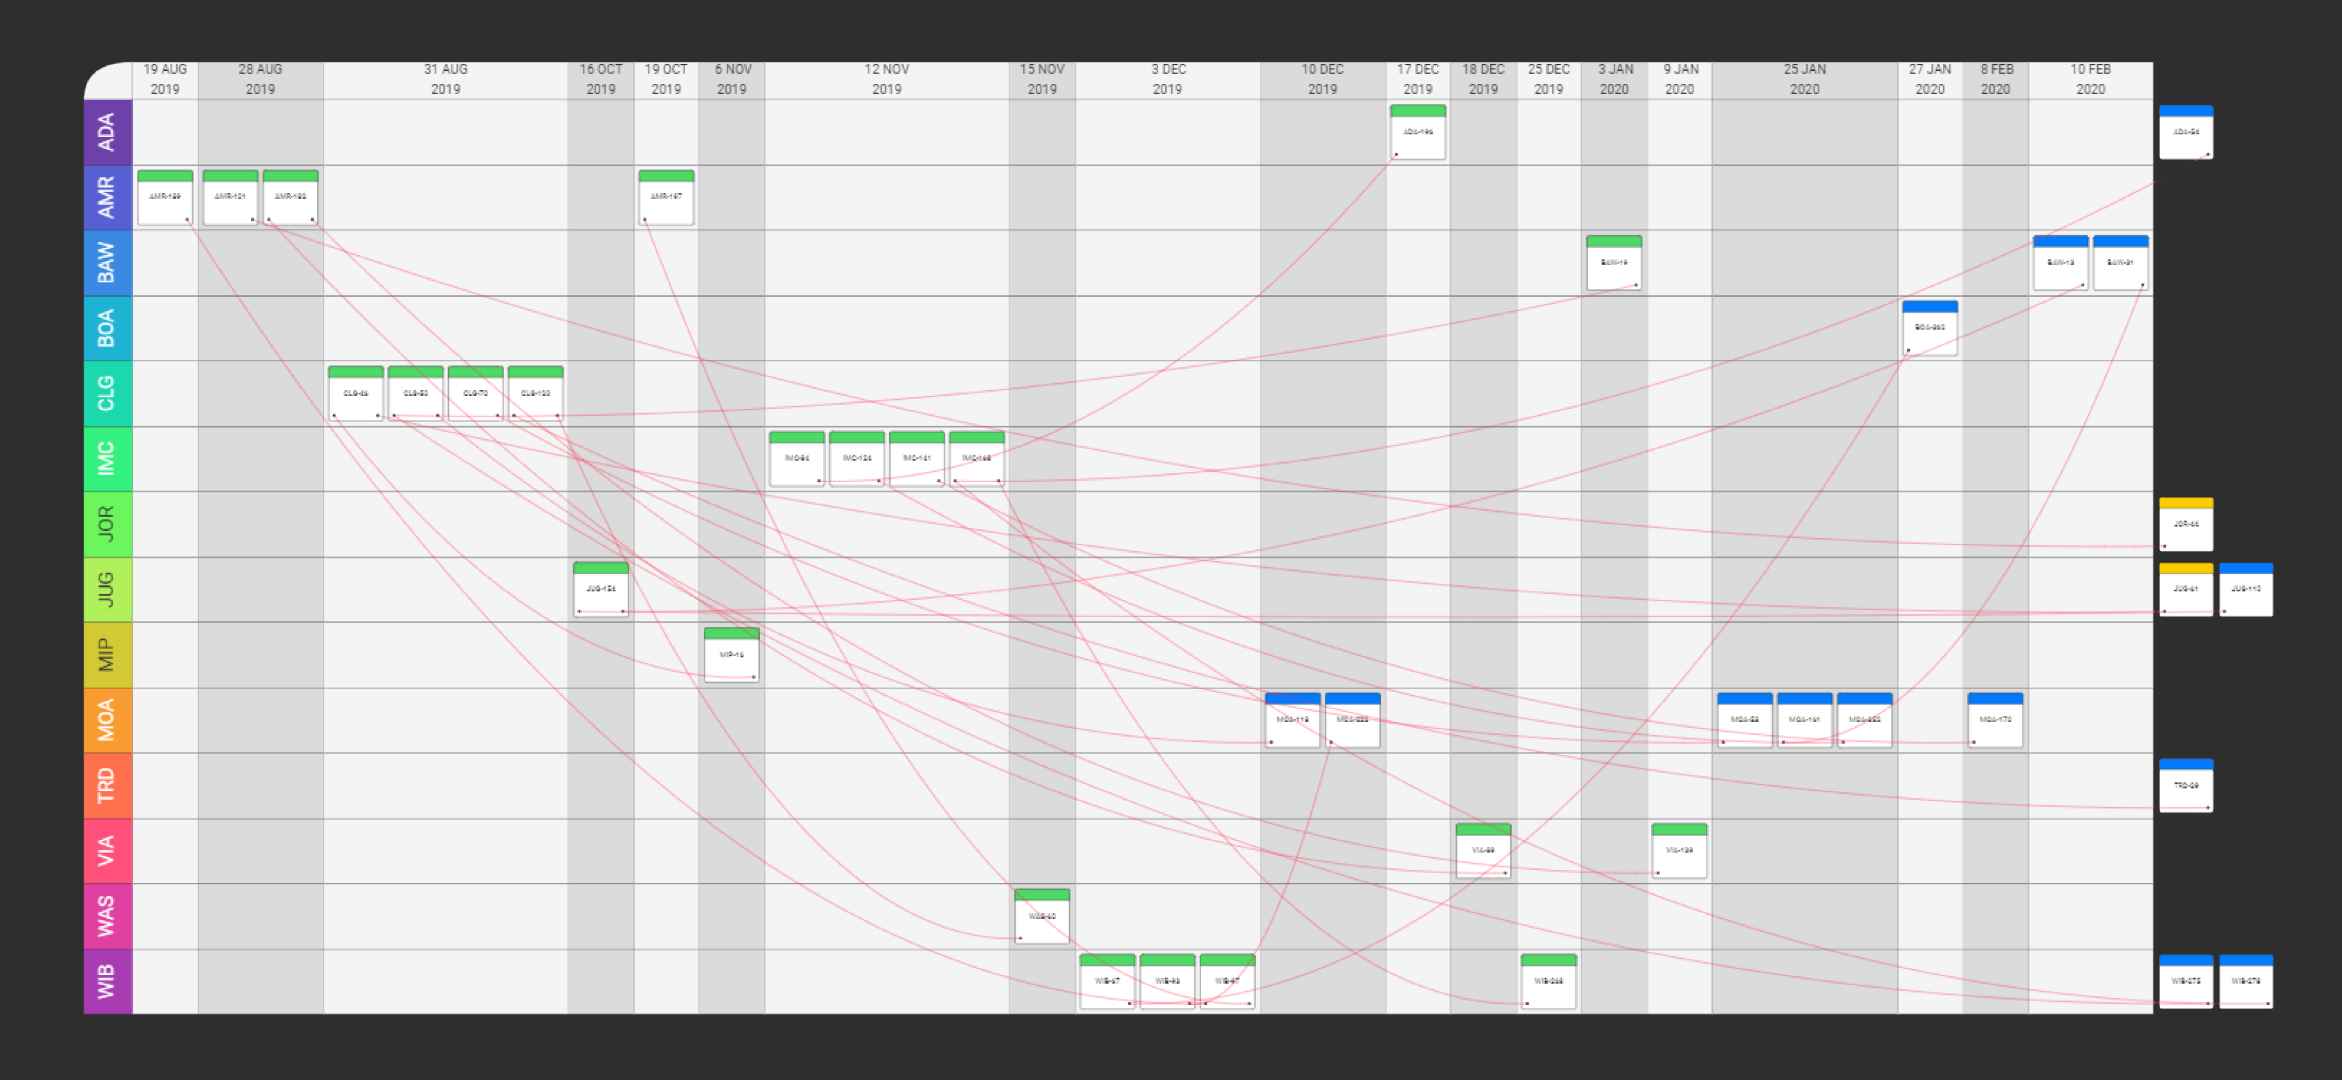Click the 31 AUG 2019 column header
The height and width of the screenshot is (1080, 2342).
(445, 80)
